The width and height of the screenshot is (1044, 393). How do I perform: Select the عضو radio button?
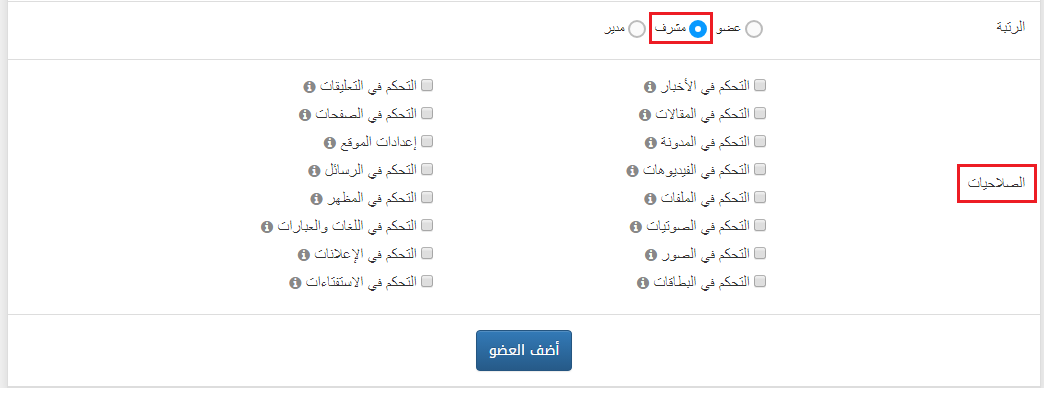[x=754, y=29]
